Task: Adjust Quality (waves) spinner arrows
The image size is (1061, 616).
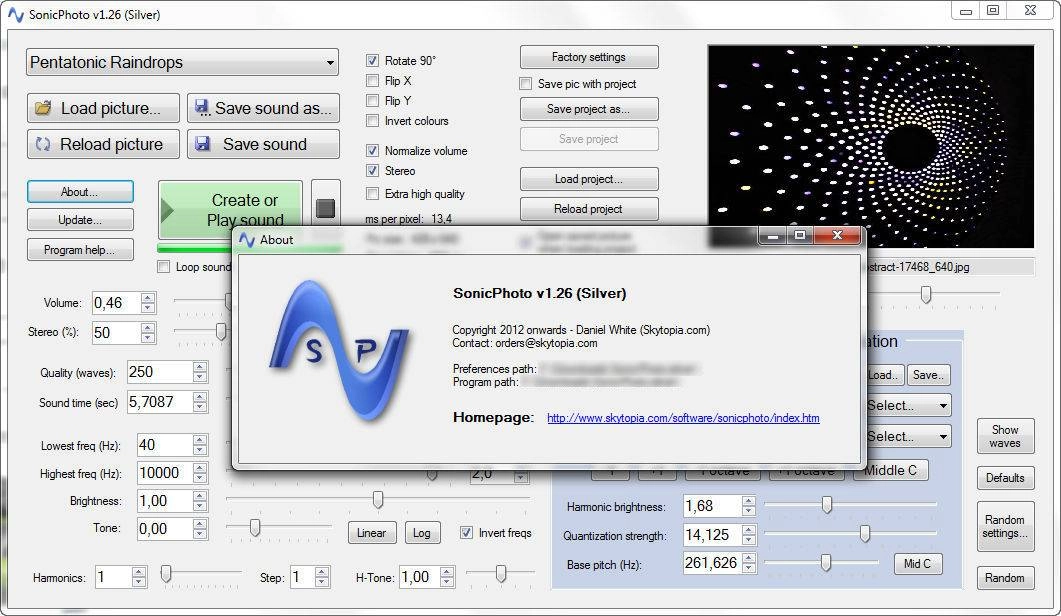Action: (200, 372)
